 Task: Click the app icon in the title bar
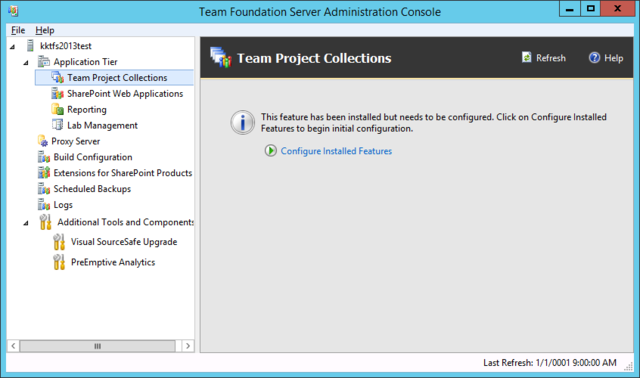pyautogui.click(x=13, y=11)
